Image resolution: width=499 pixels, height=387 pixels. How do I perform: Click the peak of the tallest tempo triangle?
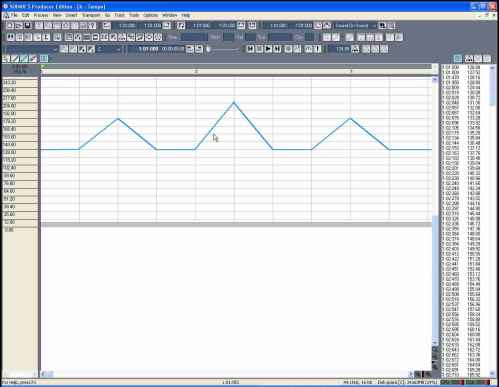point(234,102)
